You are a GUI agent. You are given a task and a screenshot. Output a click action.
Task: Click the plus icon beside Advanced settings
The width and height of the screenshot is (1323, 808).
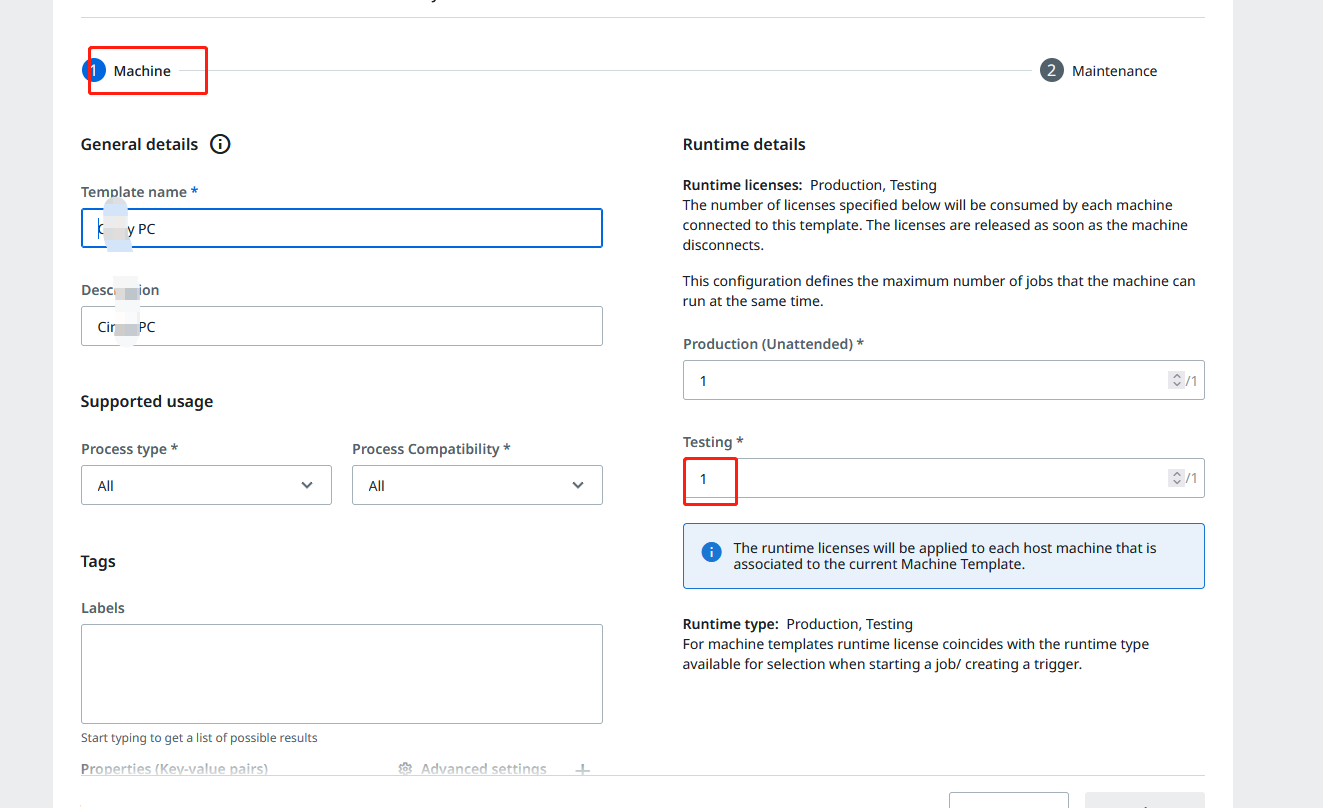pyautogui.click(x=582, y=770)
